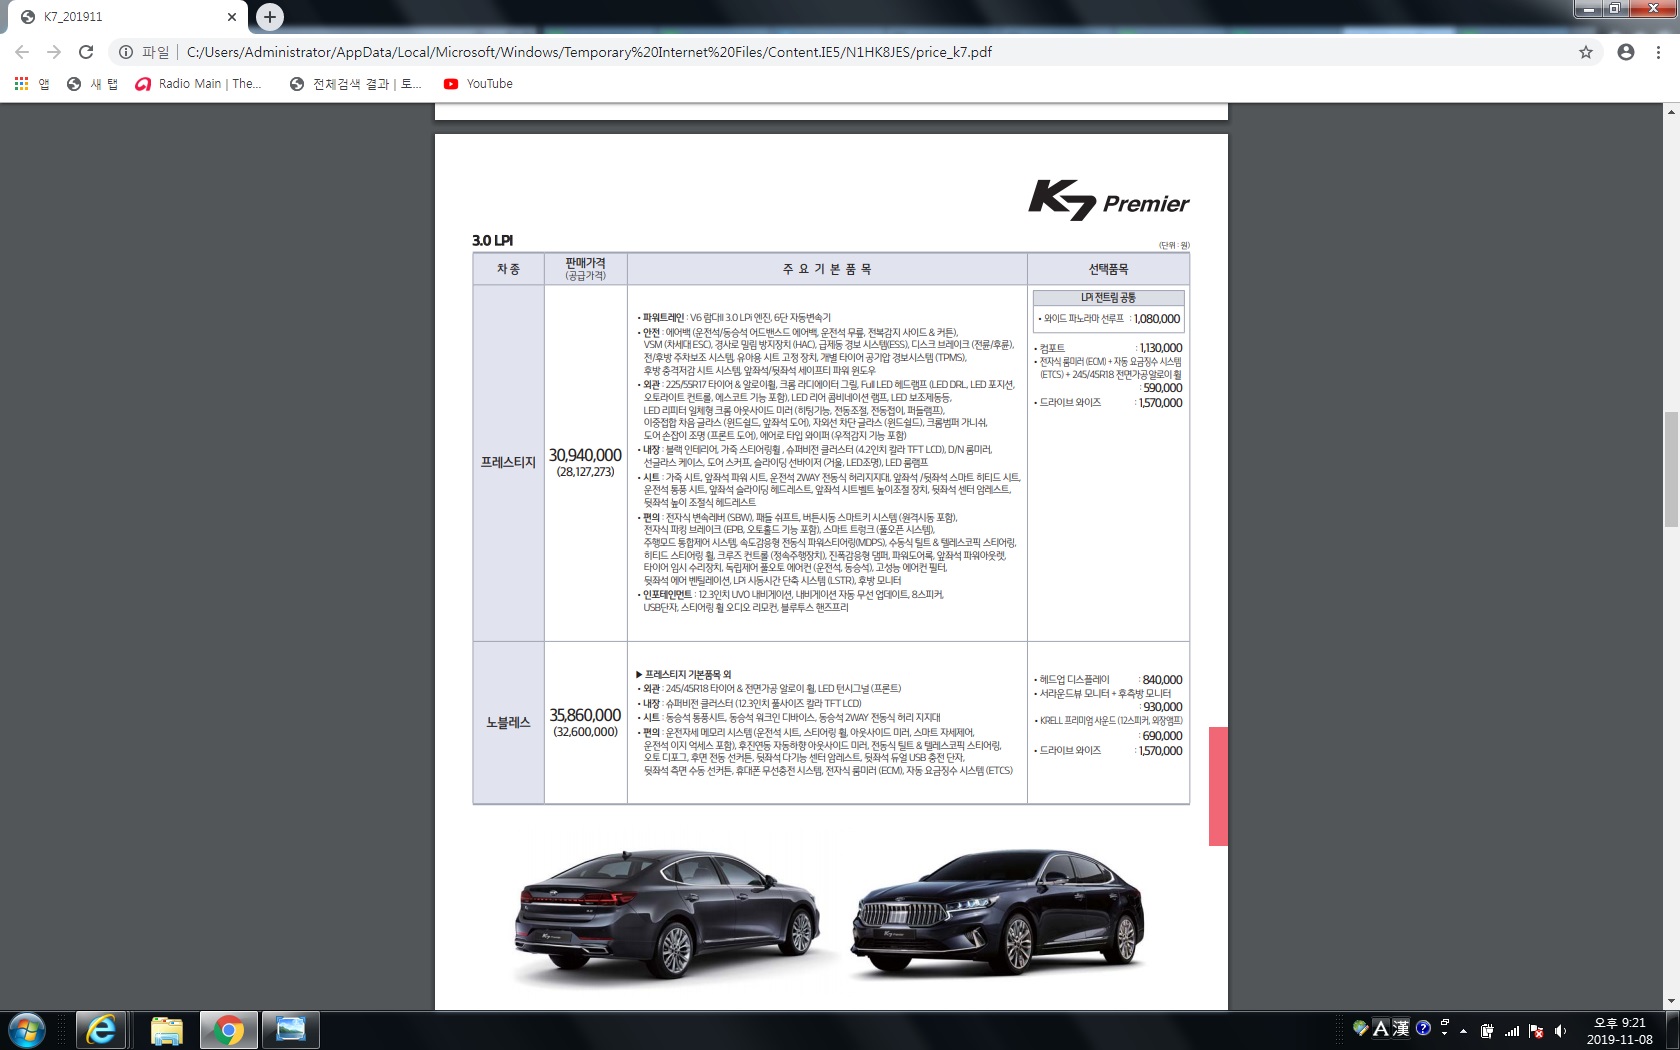
Task: Open a new tab with plus button
Action: click(270, 16)
